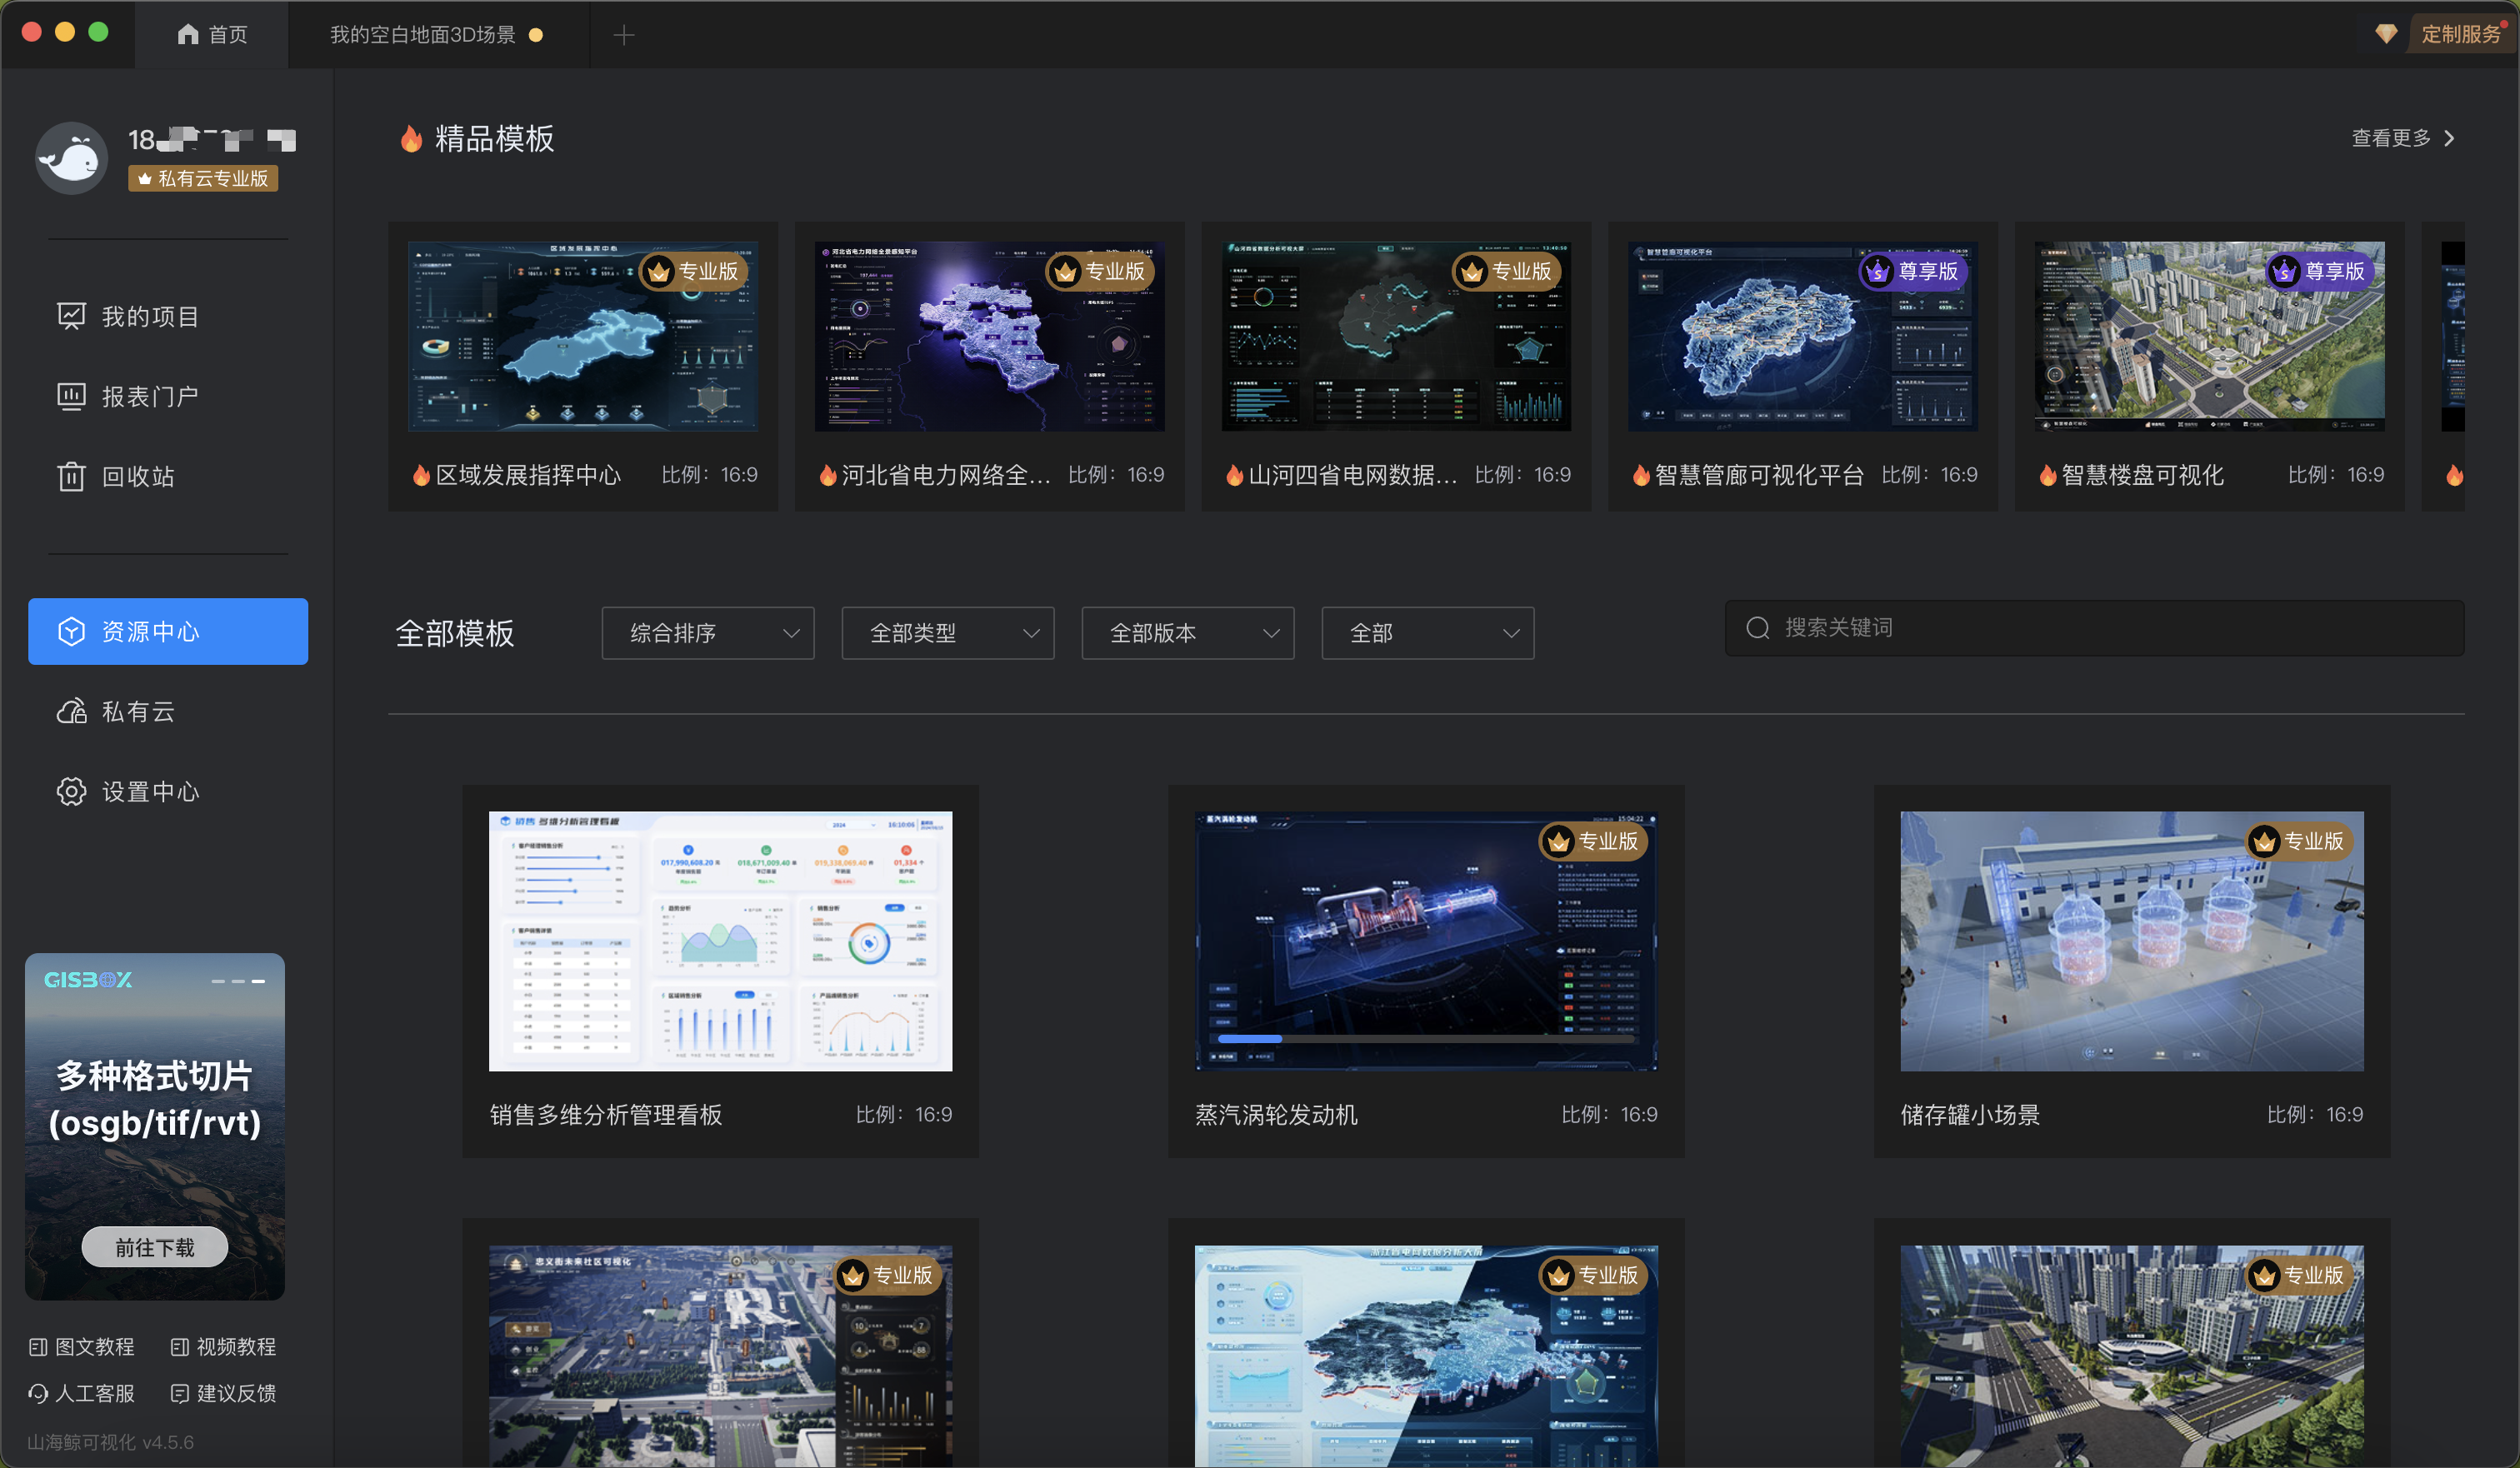
Task: Expand the 全部类型 dropdown
Action: 948,633
